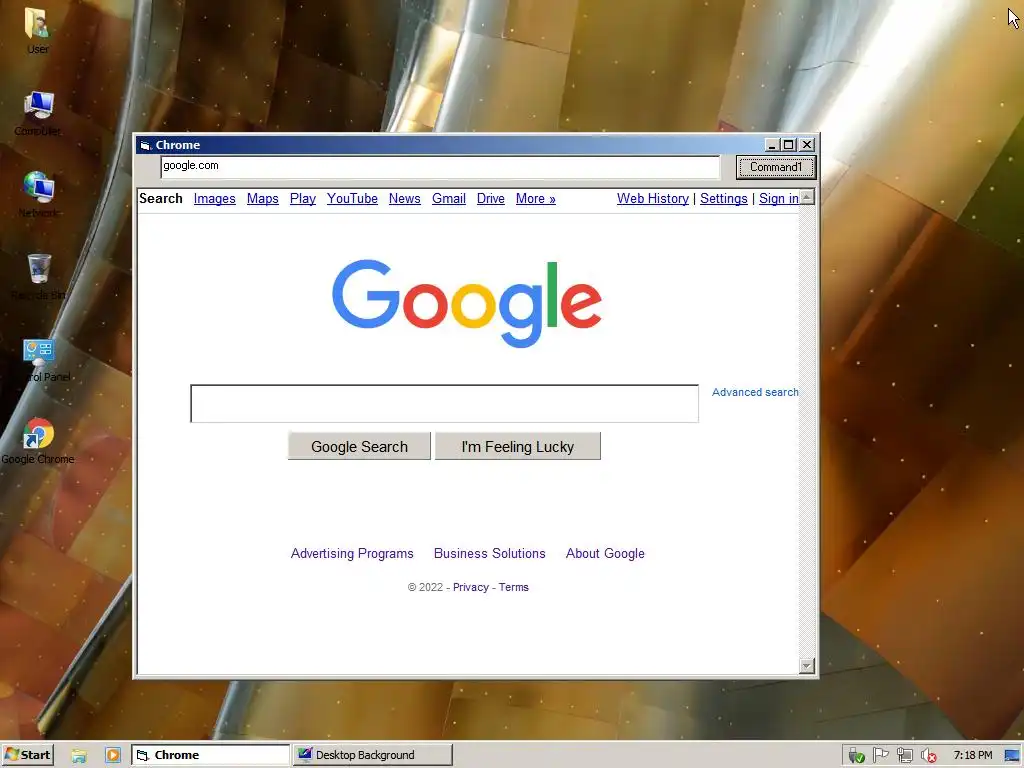Open the media player quick launch icon
This screenshot has height=768, width=1024.
coord(112,756)
